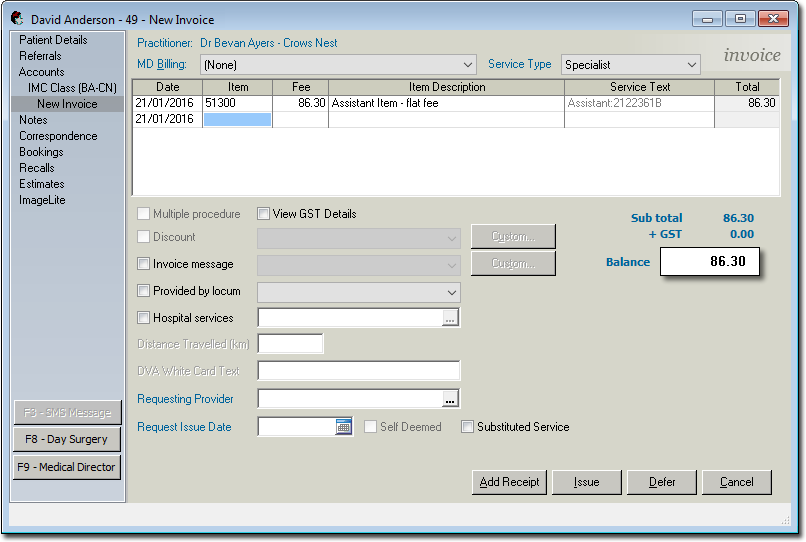The width and height of the screenshot is (806, 542).
Task: Defer the invoice with the Defer button
Action: pyautogui.click(x=662, y=482)
